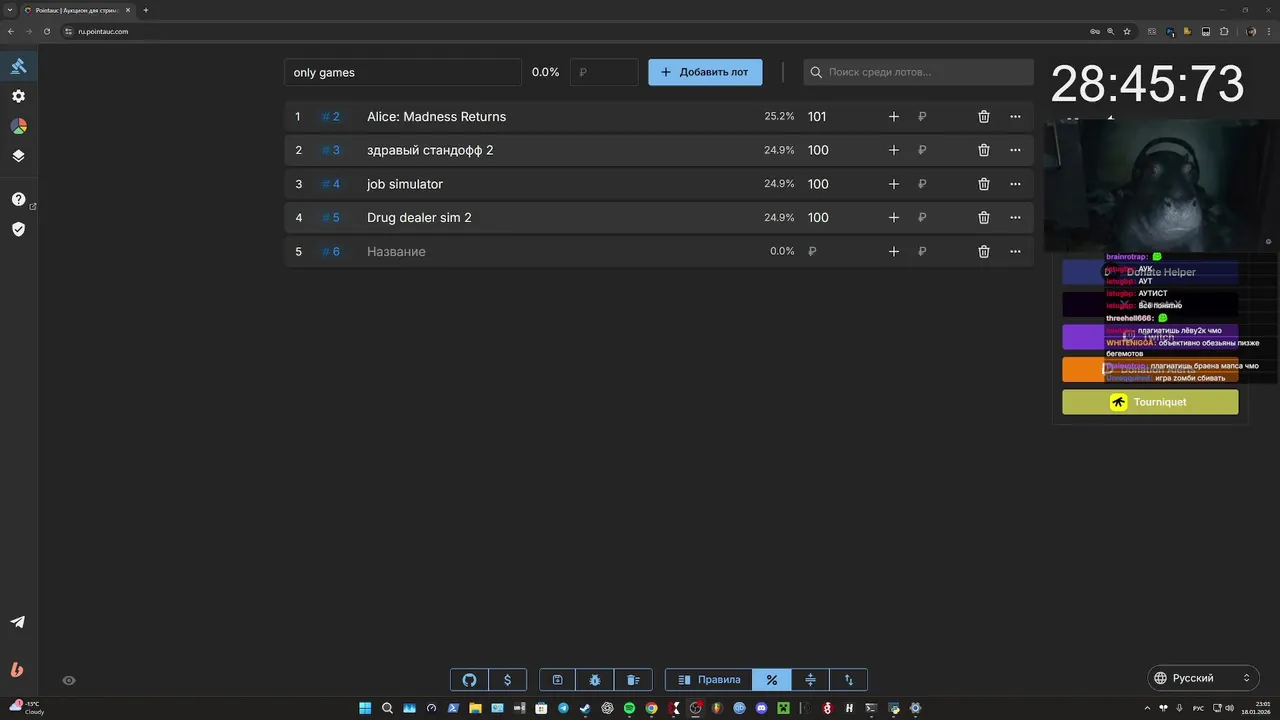Viewport: 1280px width, 720px height.
Task: Click the Alice: Madness Returns lot name
Action: pos(436,117)
